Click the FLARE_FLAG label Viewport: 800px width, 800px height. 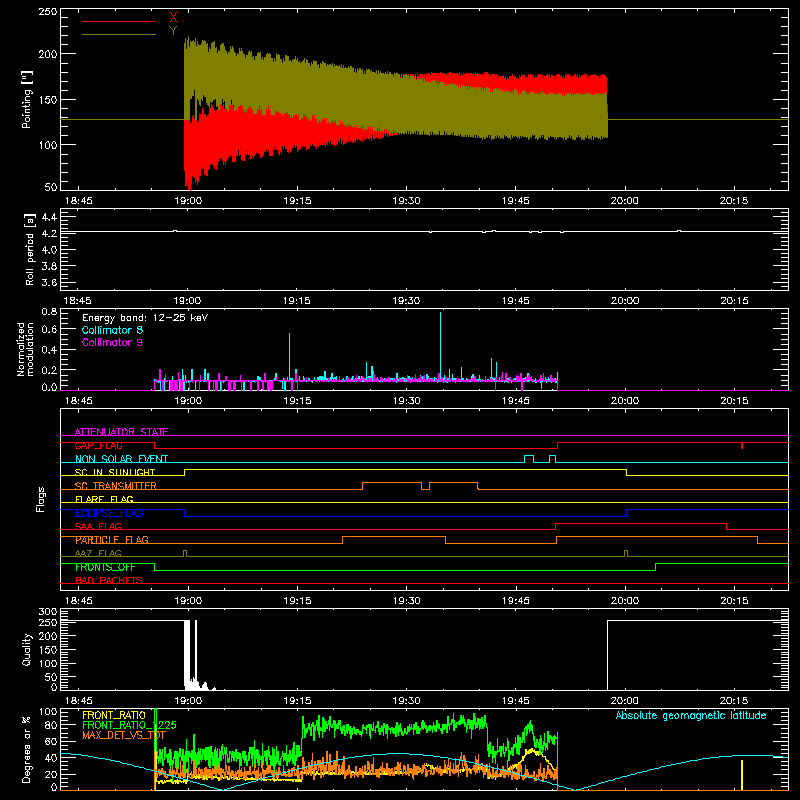click(104, 499)
